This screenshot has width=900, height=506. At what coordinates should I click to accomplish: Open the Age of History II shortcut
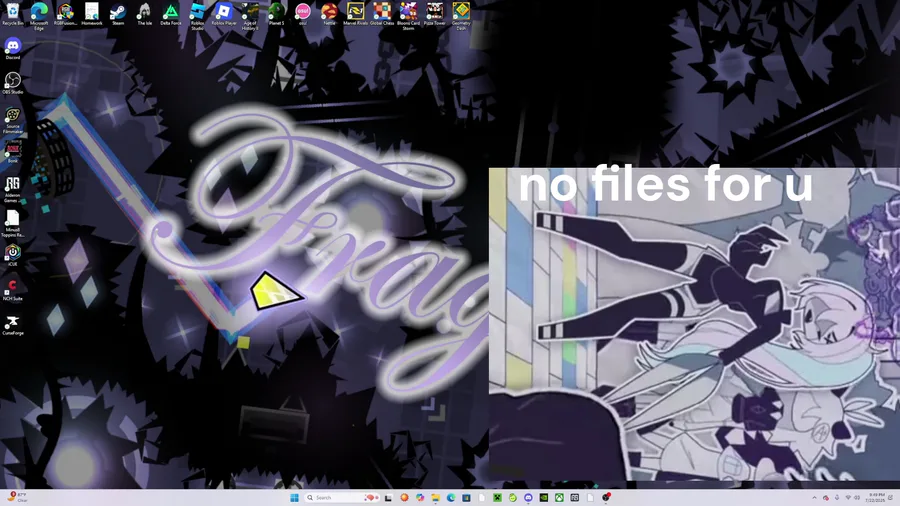pyautogui.click(x=250, y=14)
